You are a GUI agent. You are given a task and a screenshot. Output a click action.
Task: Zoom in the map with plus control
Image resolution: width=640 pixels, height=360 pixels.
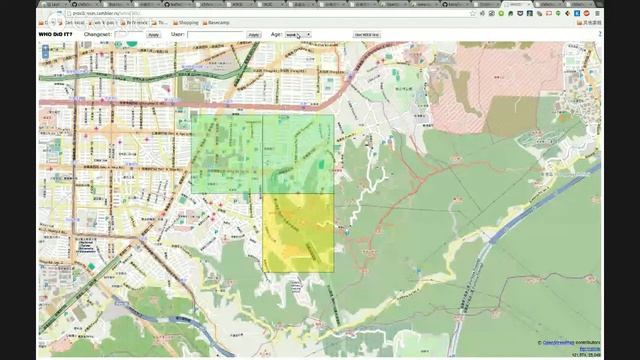45,48
